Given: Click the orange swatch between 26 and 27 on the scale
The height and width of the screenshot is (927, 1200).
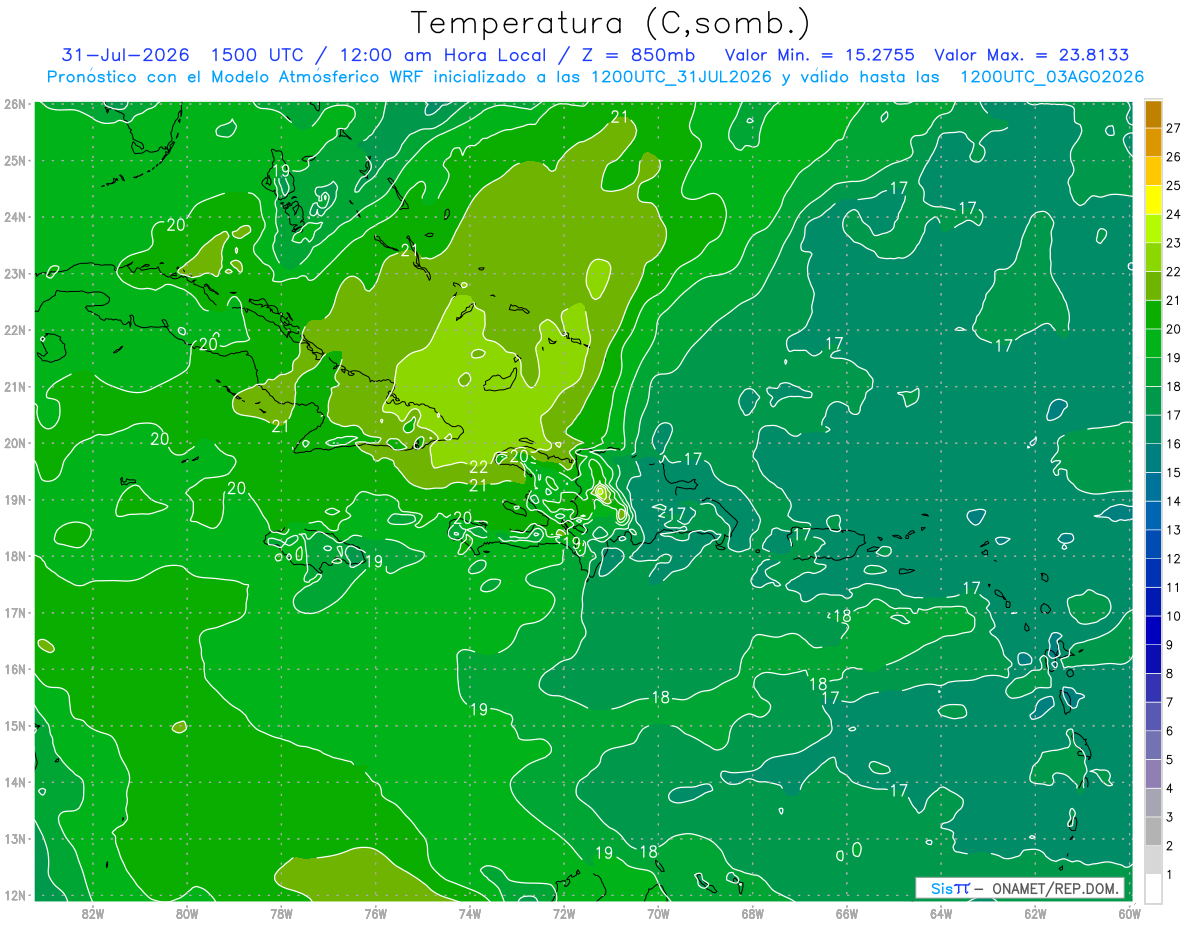Looking at the screenshot, I should (1153, 141).
